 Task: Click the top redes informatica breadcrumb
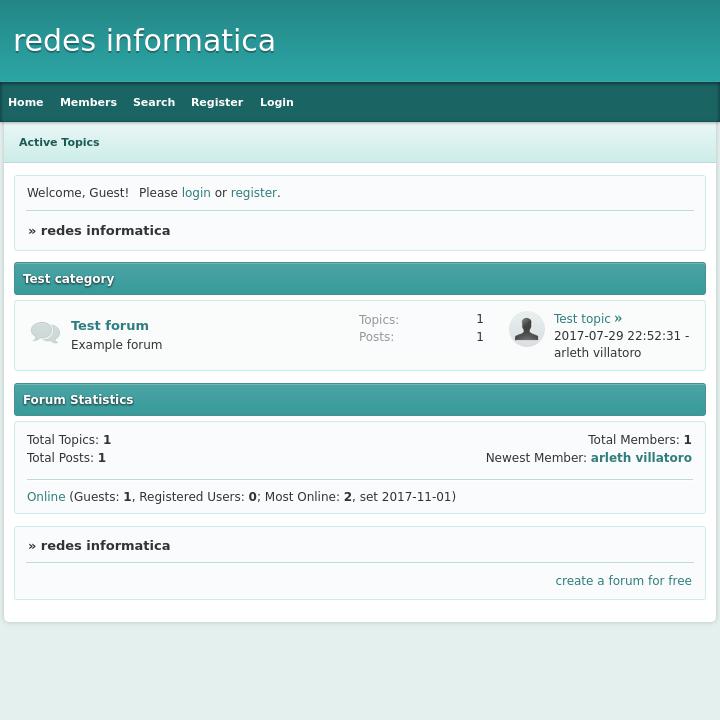pyautogui.click(x=105, y=230)
